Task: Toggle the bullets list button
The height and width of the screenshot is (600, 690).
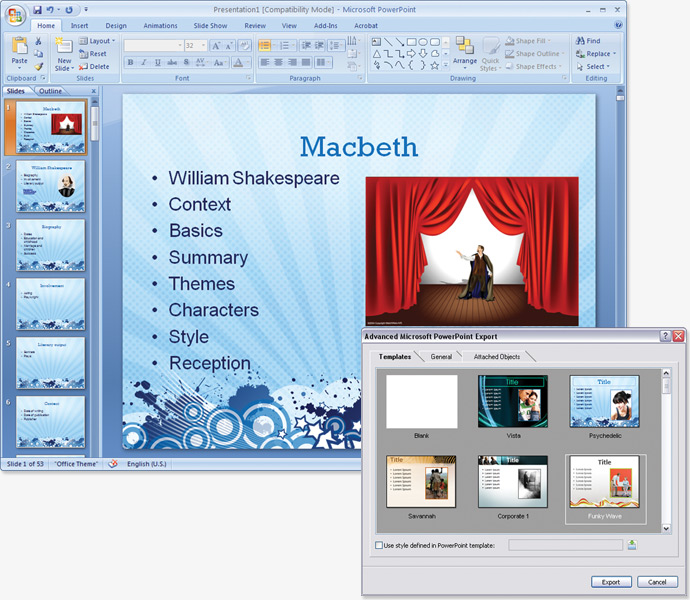Action: 264,45
